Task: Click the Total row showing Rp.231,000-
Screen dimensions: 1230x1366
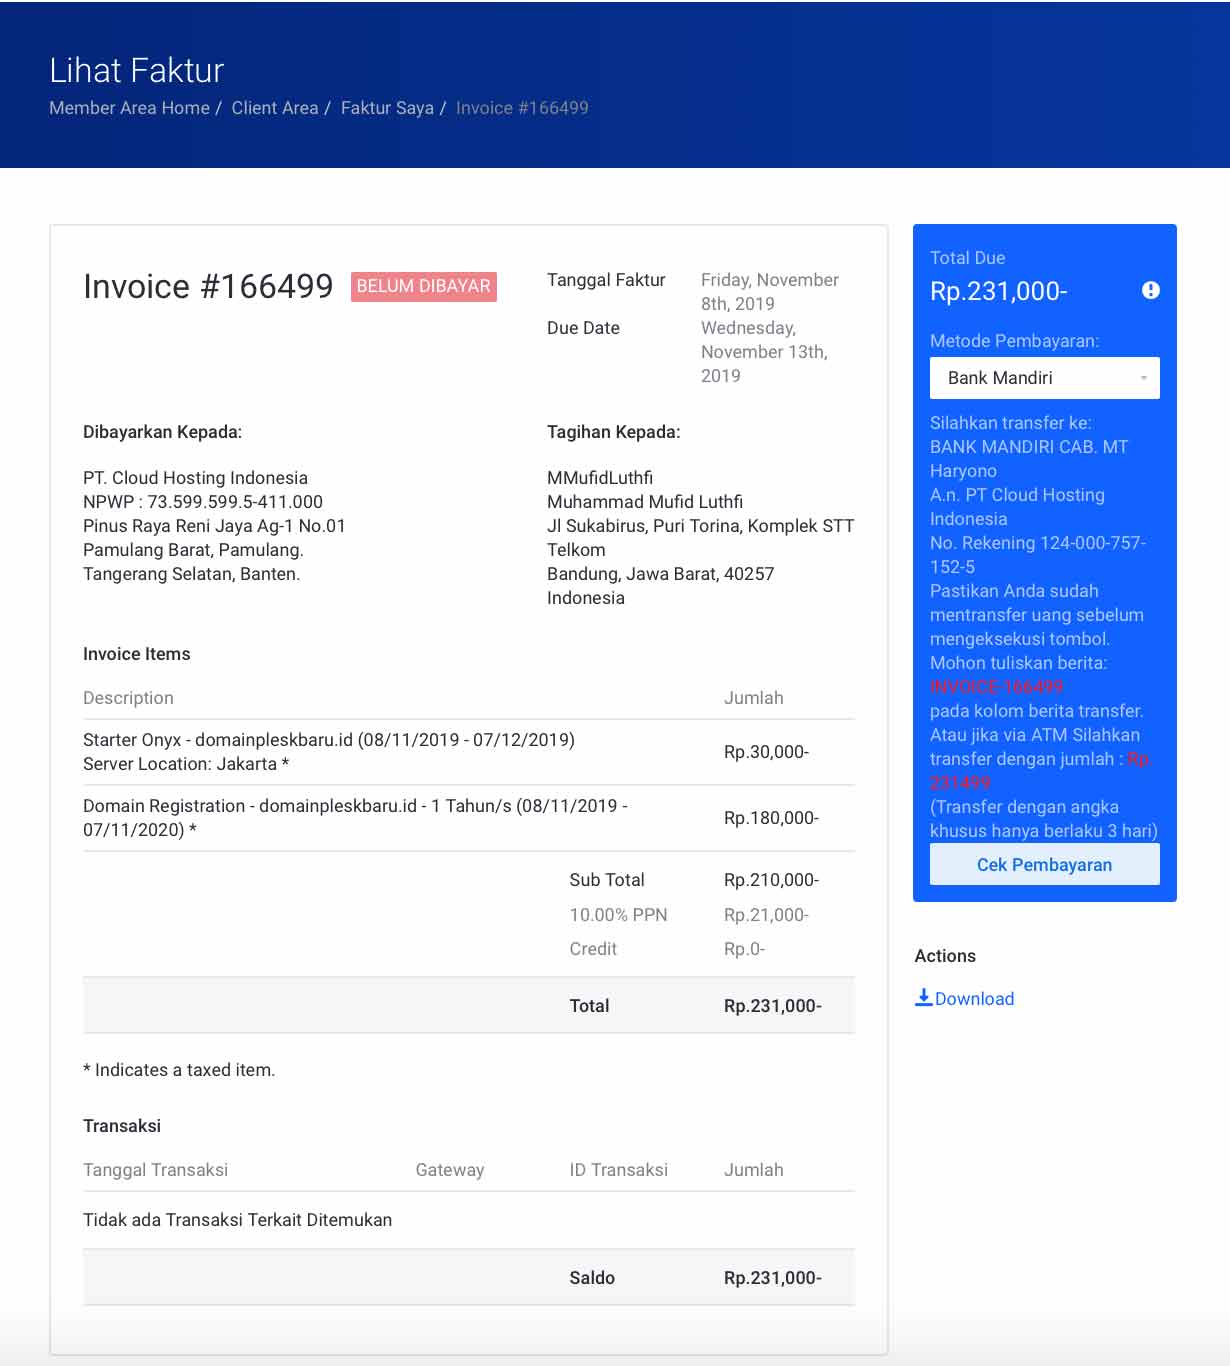Action: [x=773, y=1006]
